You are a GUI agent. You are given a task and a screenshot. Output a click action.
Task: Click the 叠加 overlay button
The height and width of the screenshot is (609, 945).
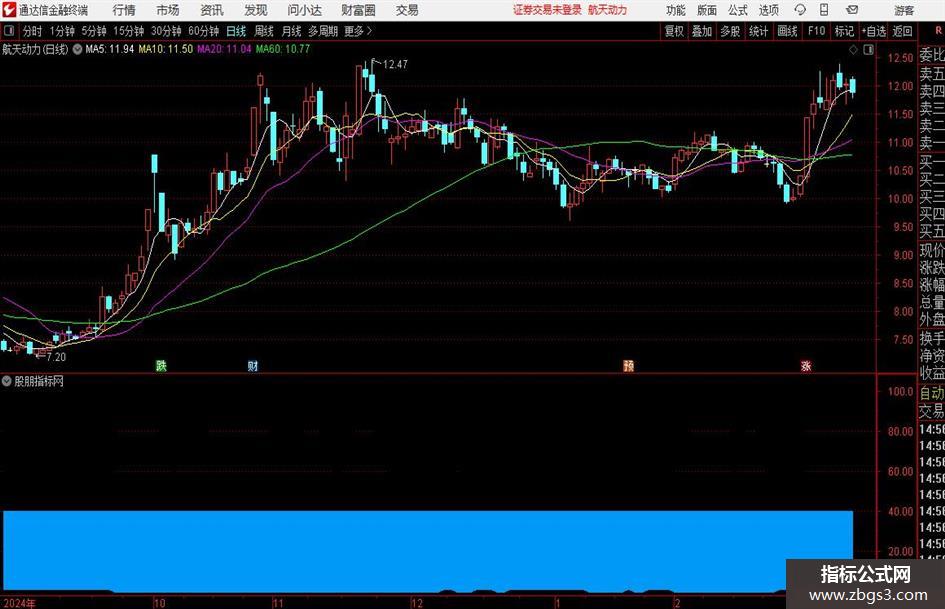coord(702,31)
